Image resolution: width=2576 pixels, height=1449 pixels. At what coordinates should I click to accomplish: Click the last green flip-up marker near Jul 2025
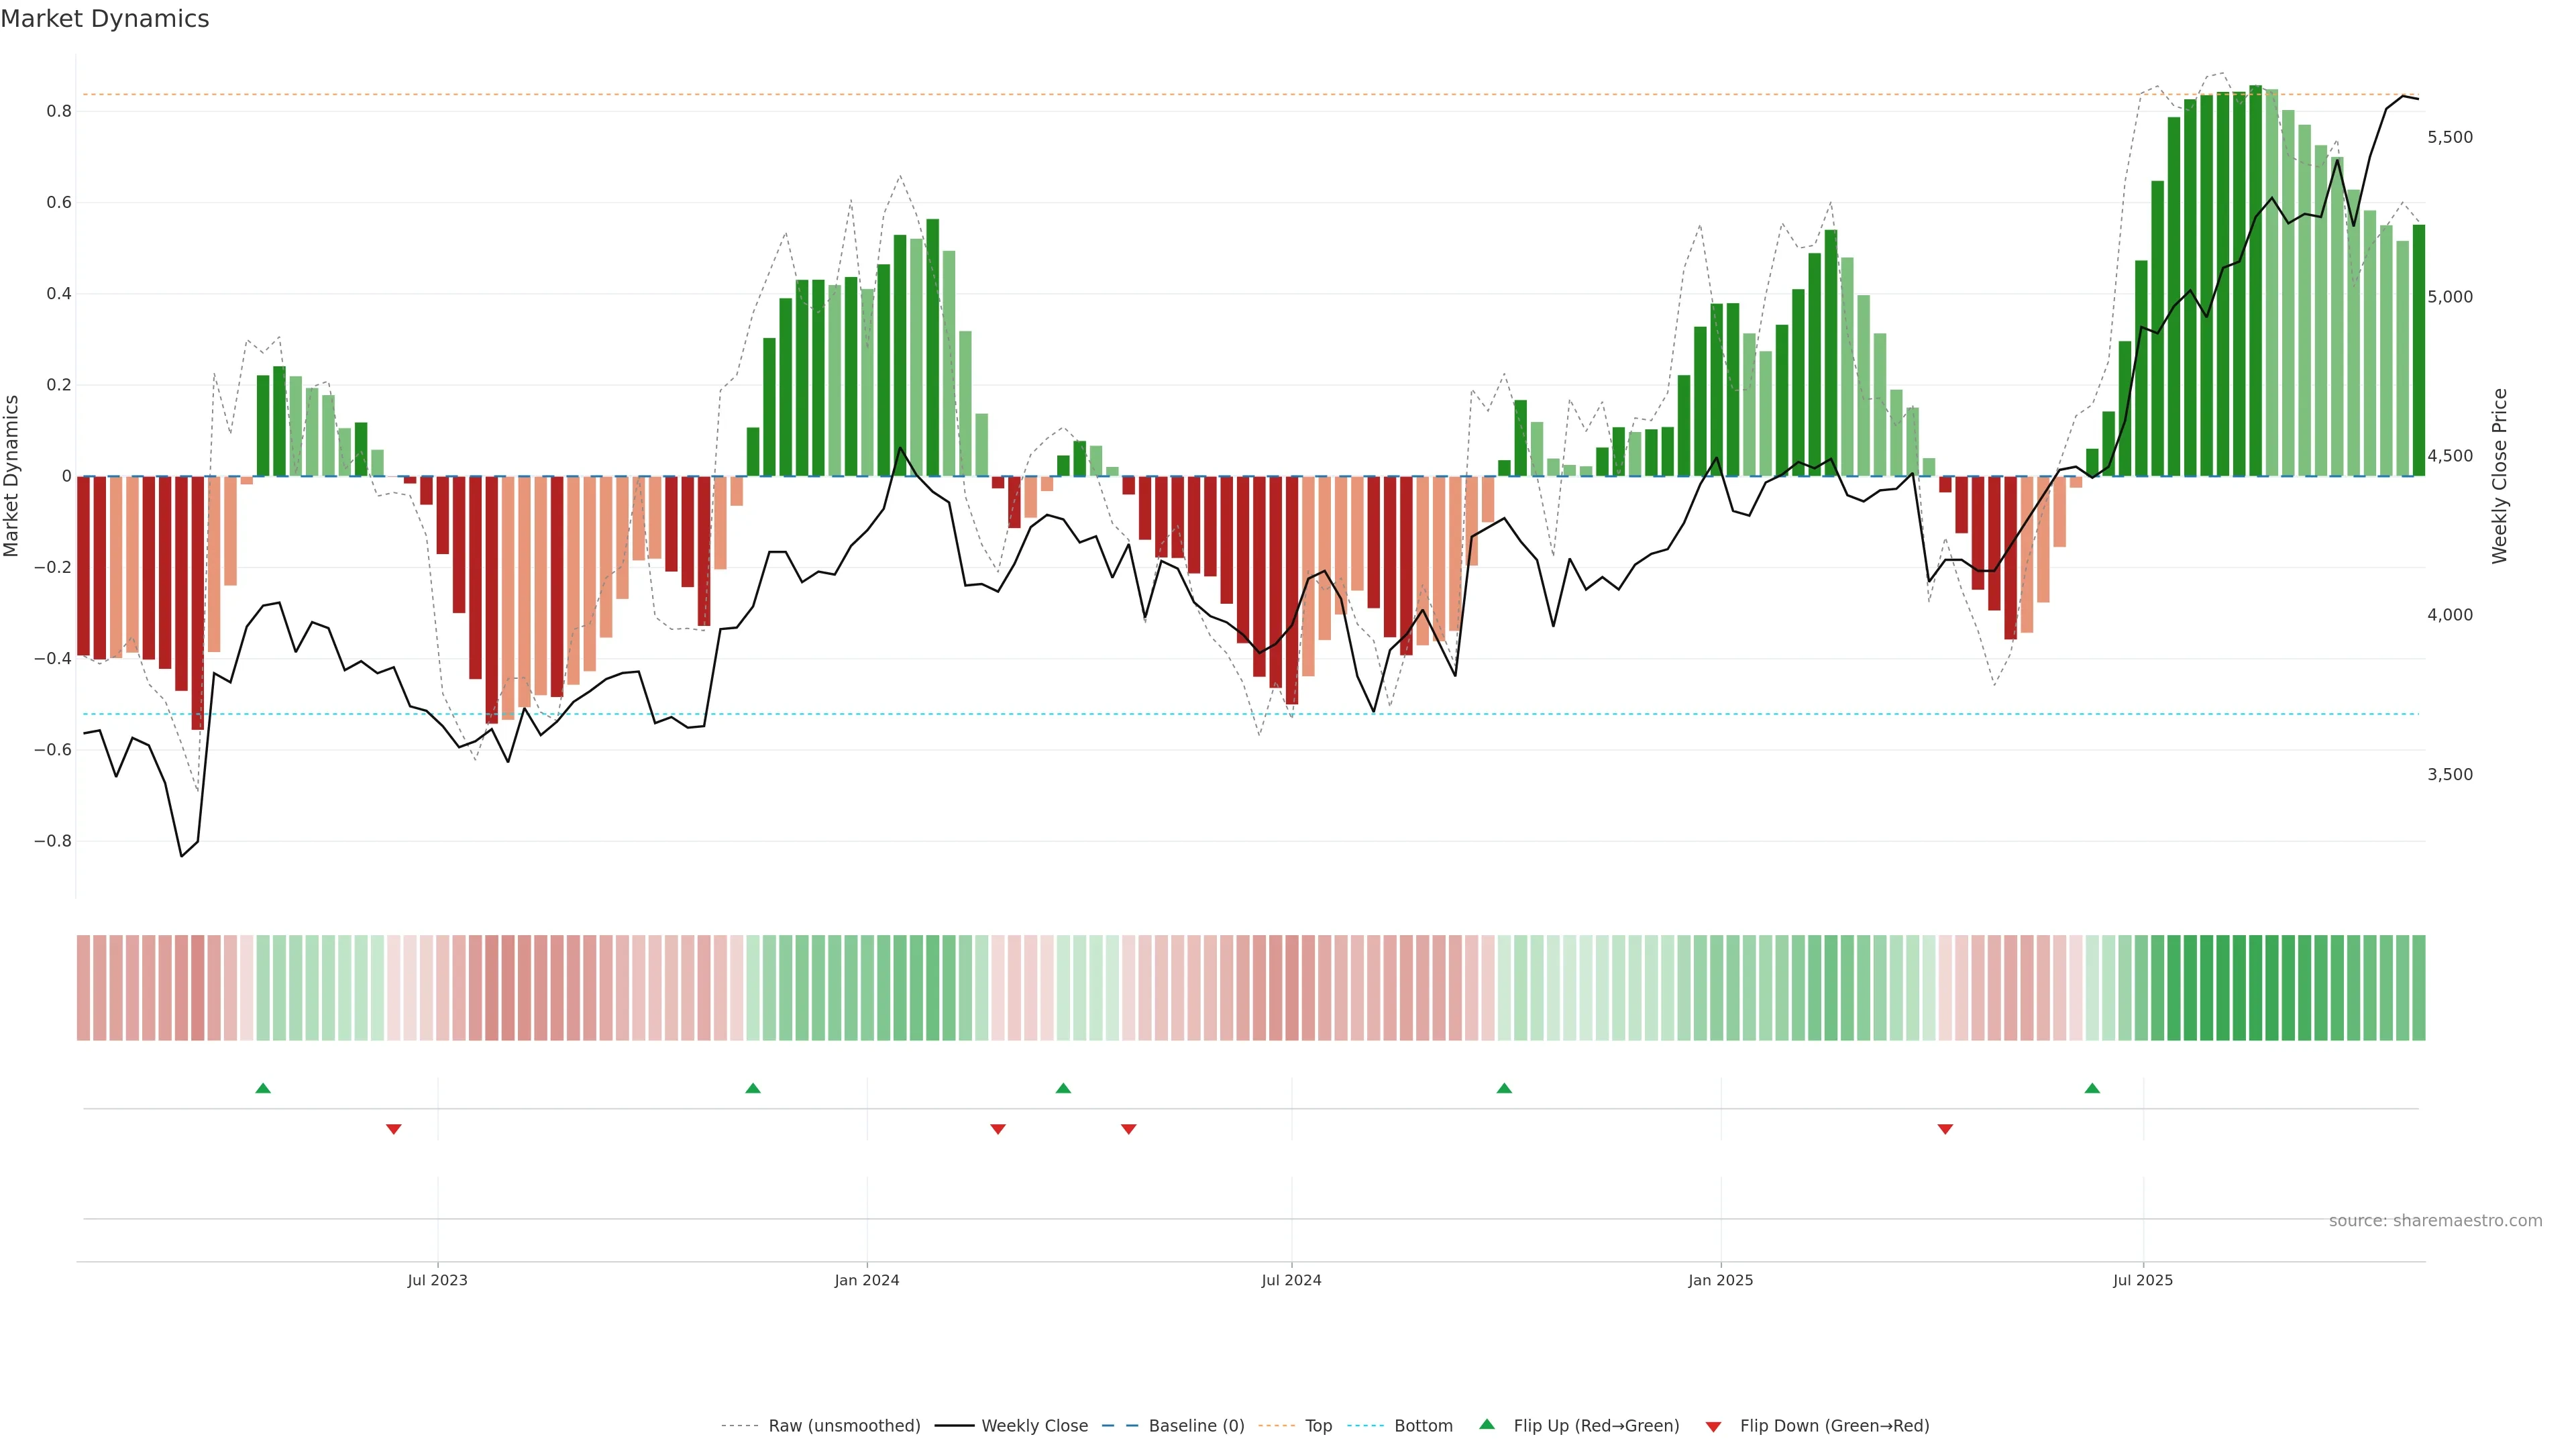click(2092, 1088)
